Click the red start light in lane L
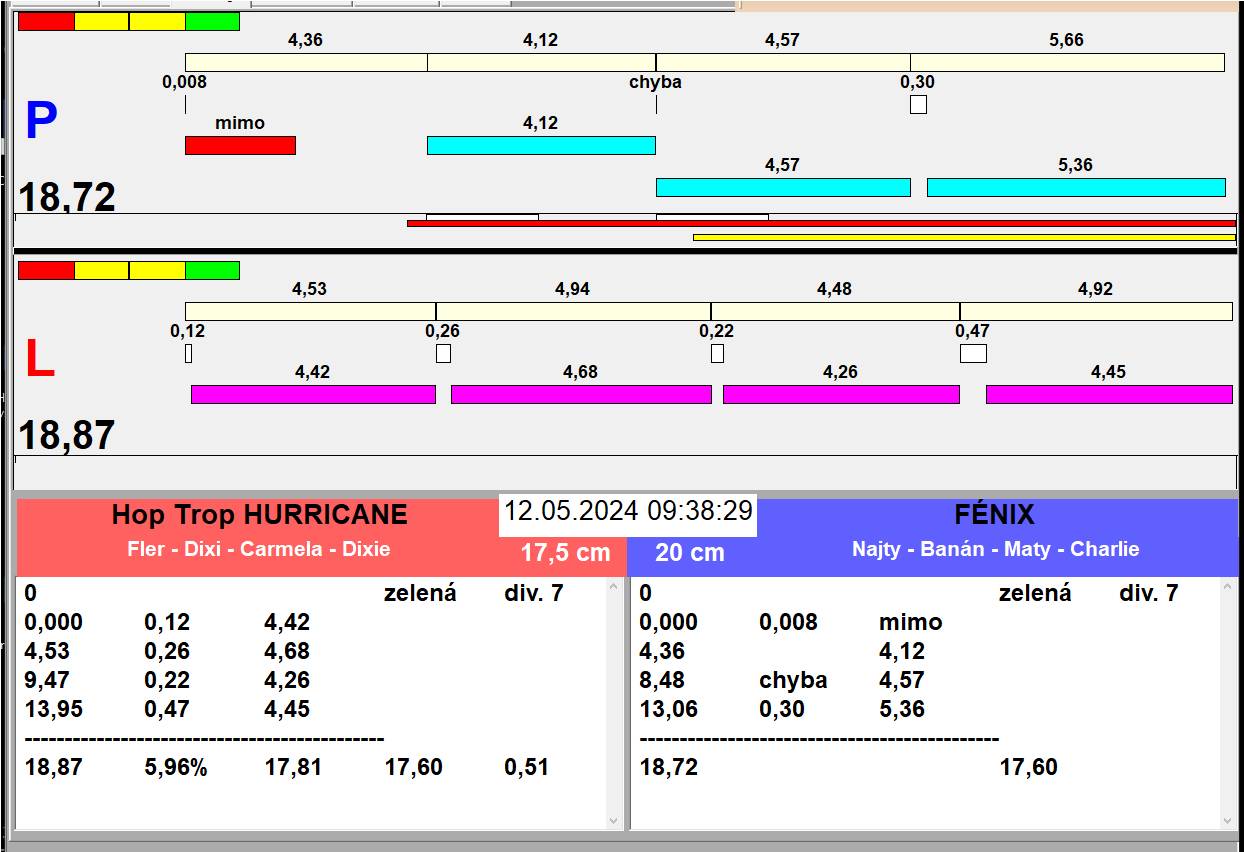The width and height of the screenshot is (1244, 852). point(46,270)
